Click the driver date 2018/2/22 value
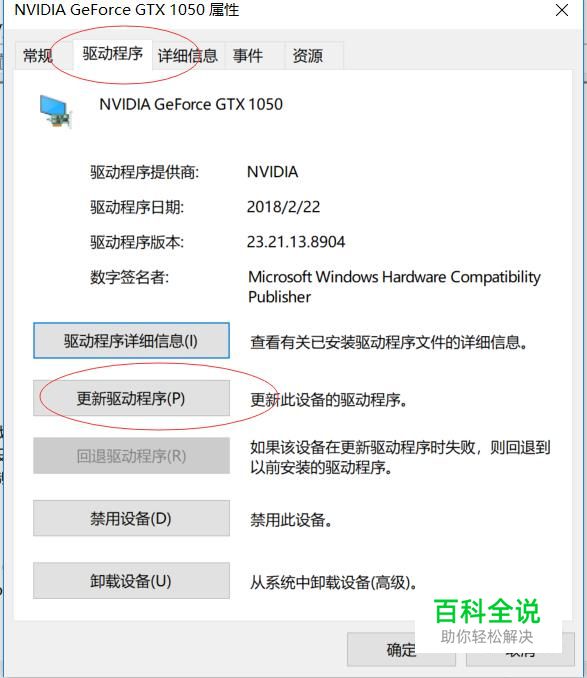 pos(284,207)
